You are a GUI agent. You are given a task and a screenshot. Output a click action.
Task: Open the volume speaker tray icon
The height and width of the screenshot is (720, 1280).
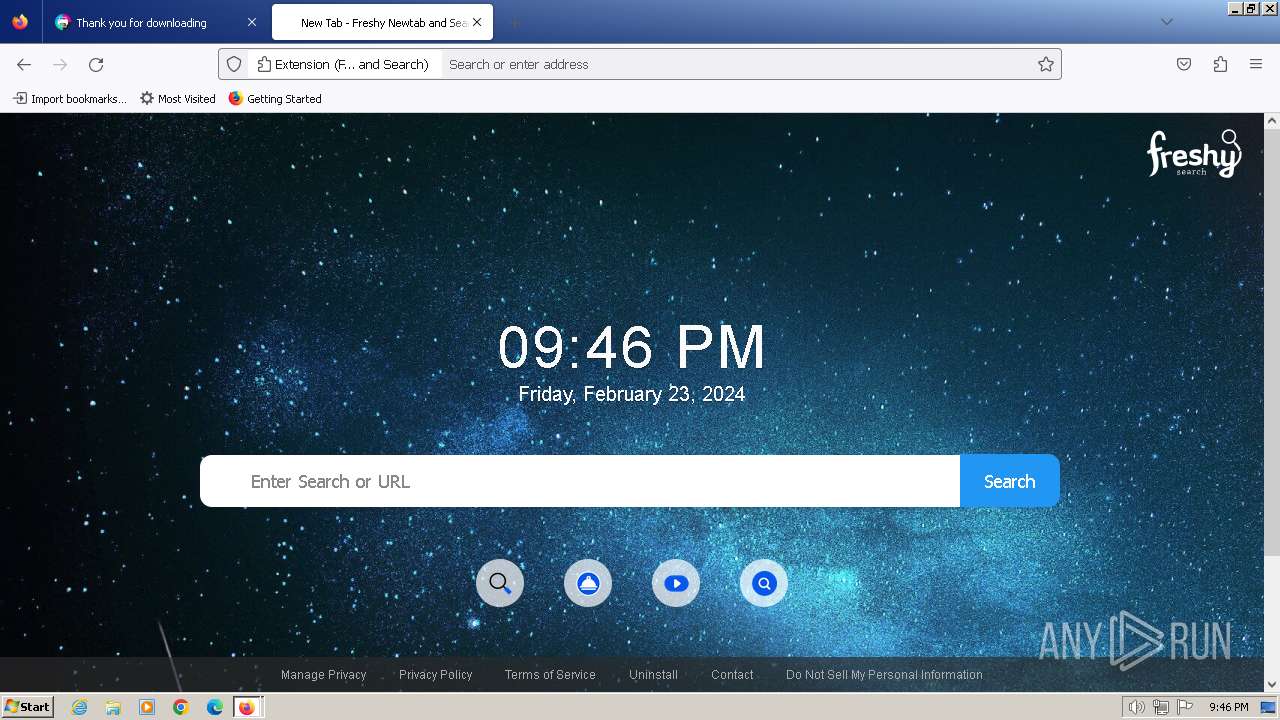click(x=1137, y=707)
